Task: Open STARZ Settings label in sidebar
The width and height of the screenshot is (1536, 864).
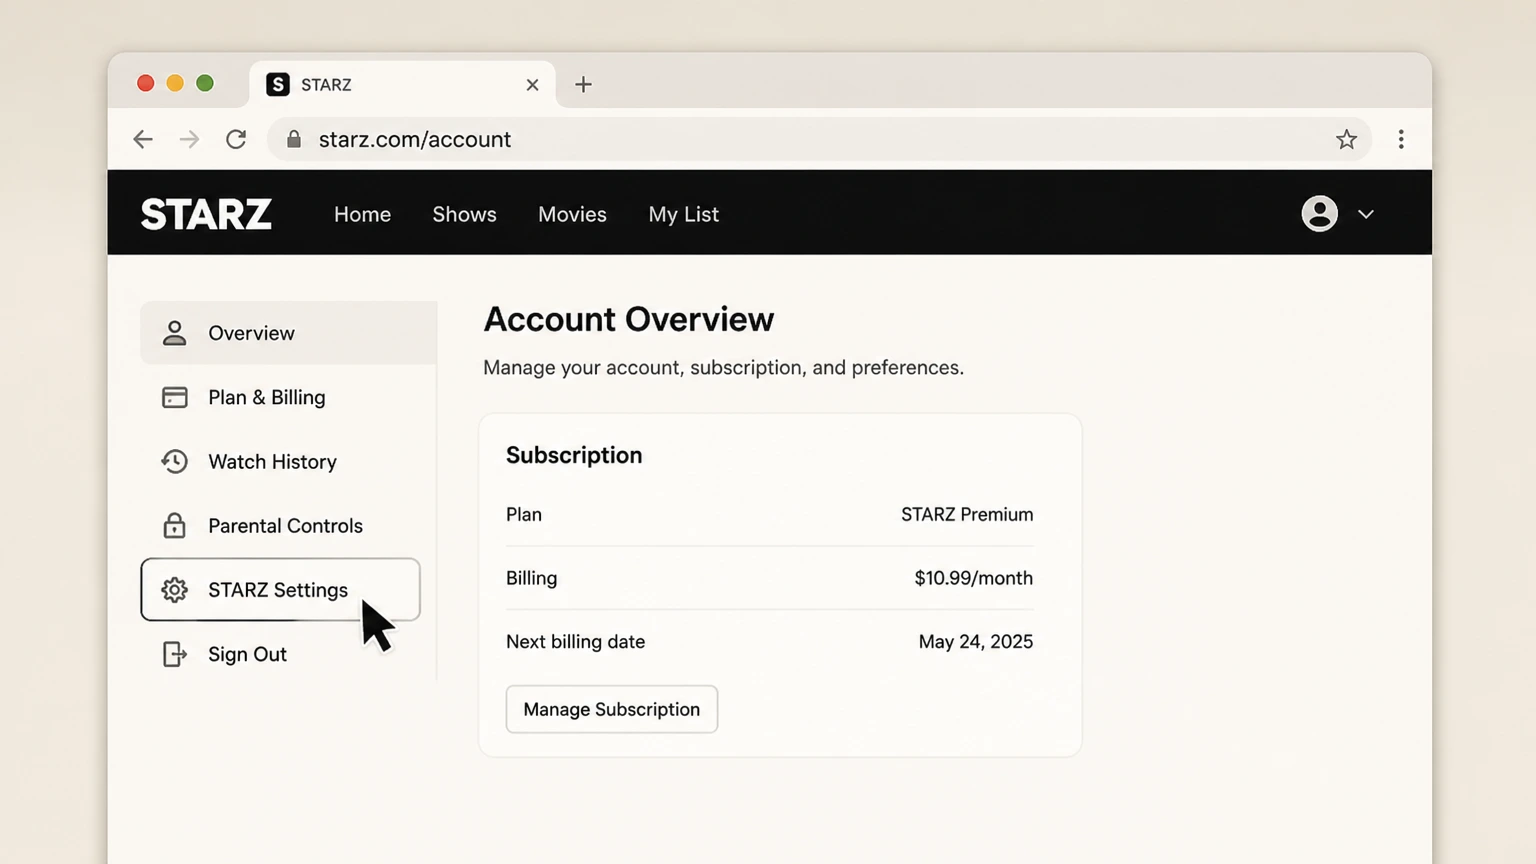Action: 278,590
